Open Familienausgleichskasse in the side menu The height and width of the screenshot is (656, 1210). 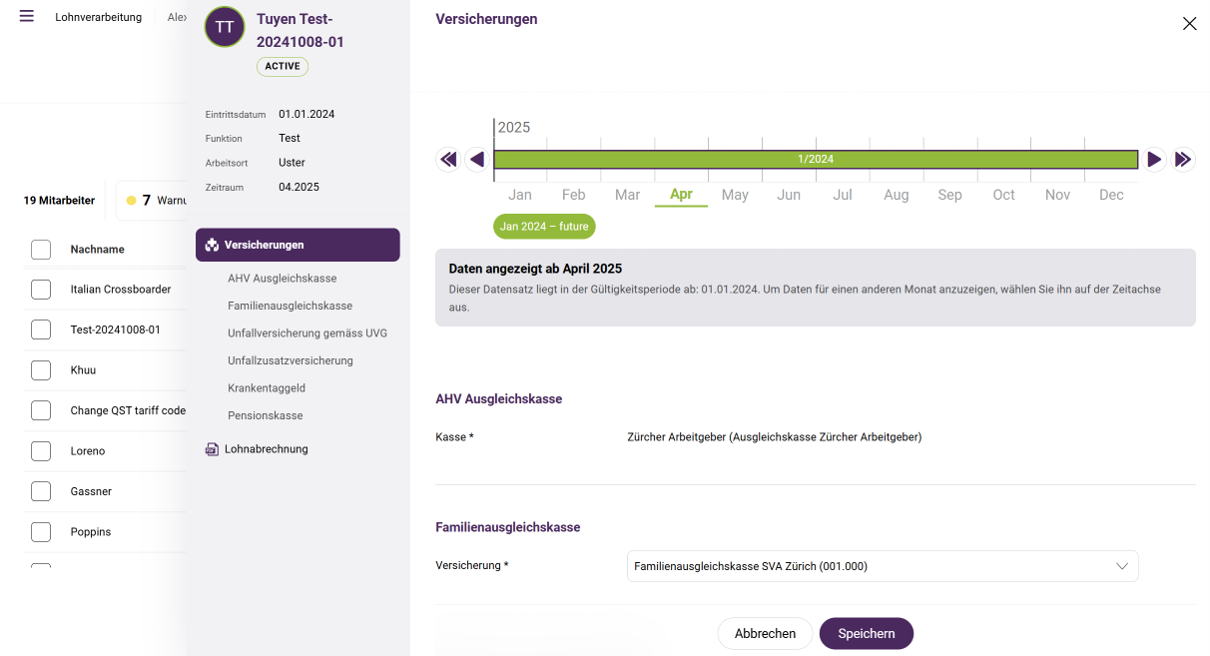290,306
